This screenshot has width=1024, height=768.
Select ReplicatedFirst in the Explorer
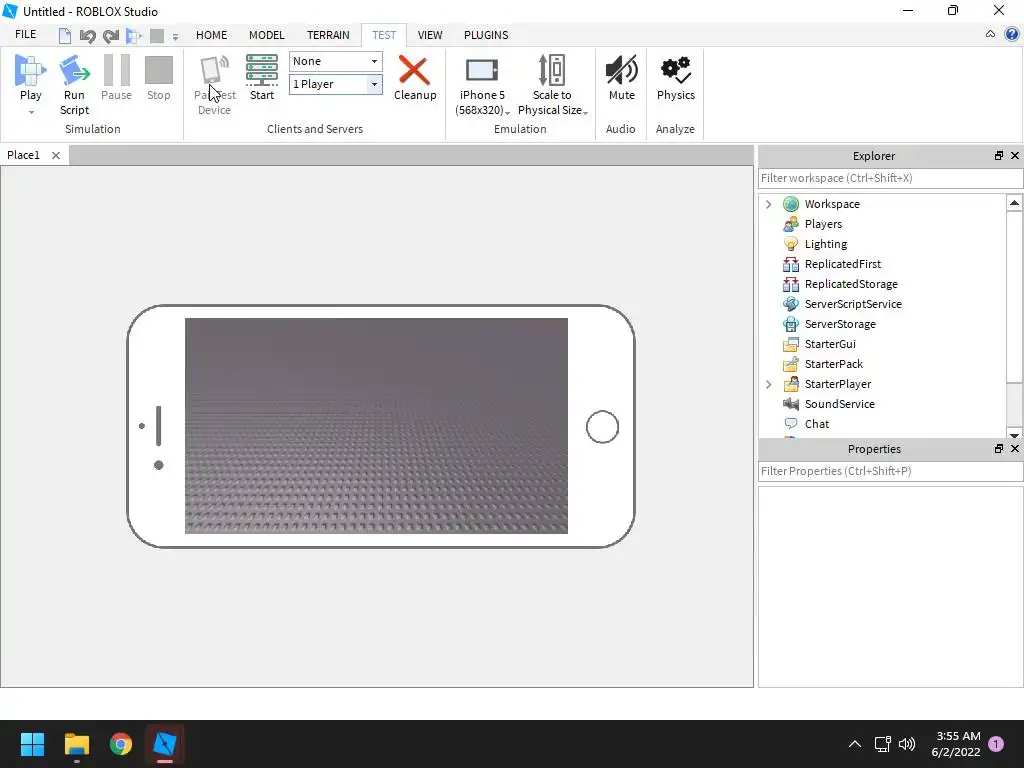(x=842, y=264)
